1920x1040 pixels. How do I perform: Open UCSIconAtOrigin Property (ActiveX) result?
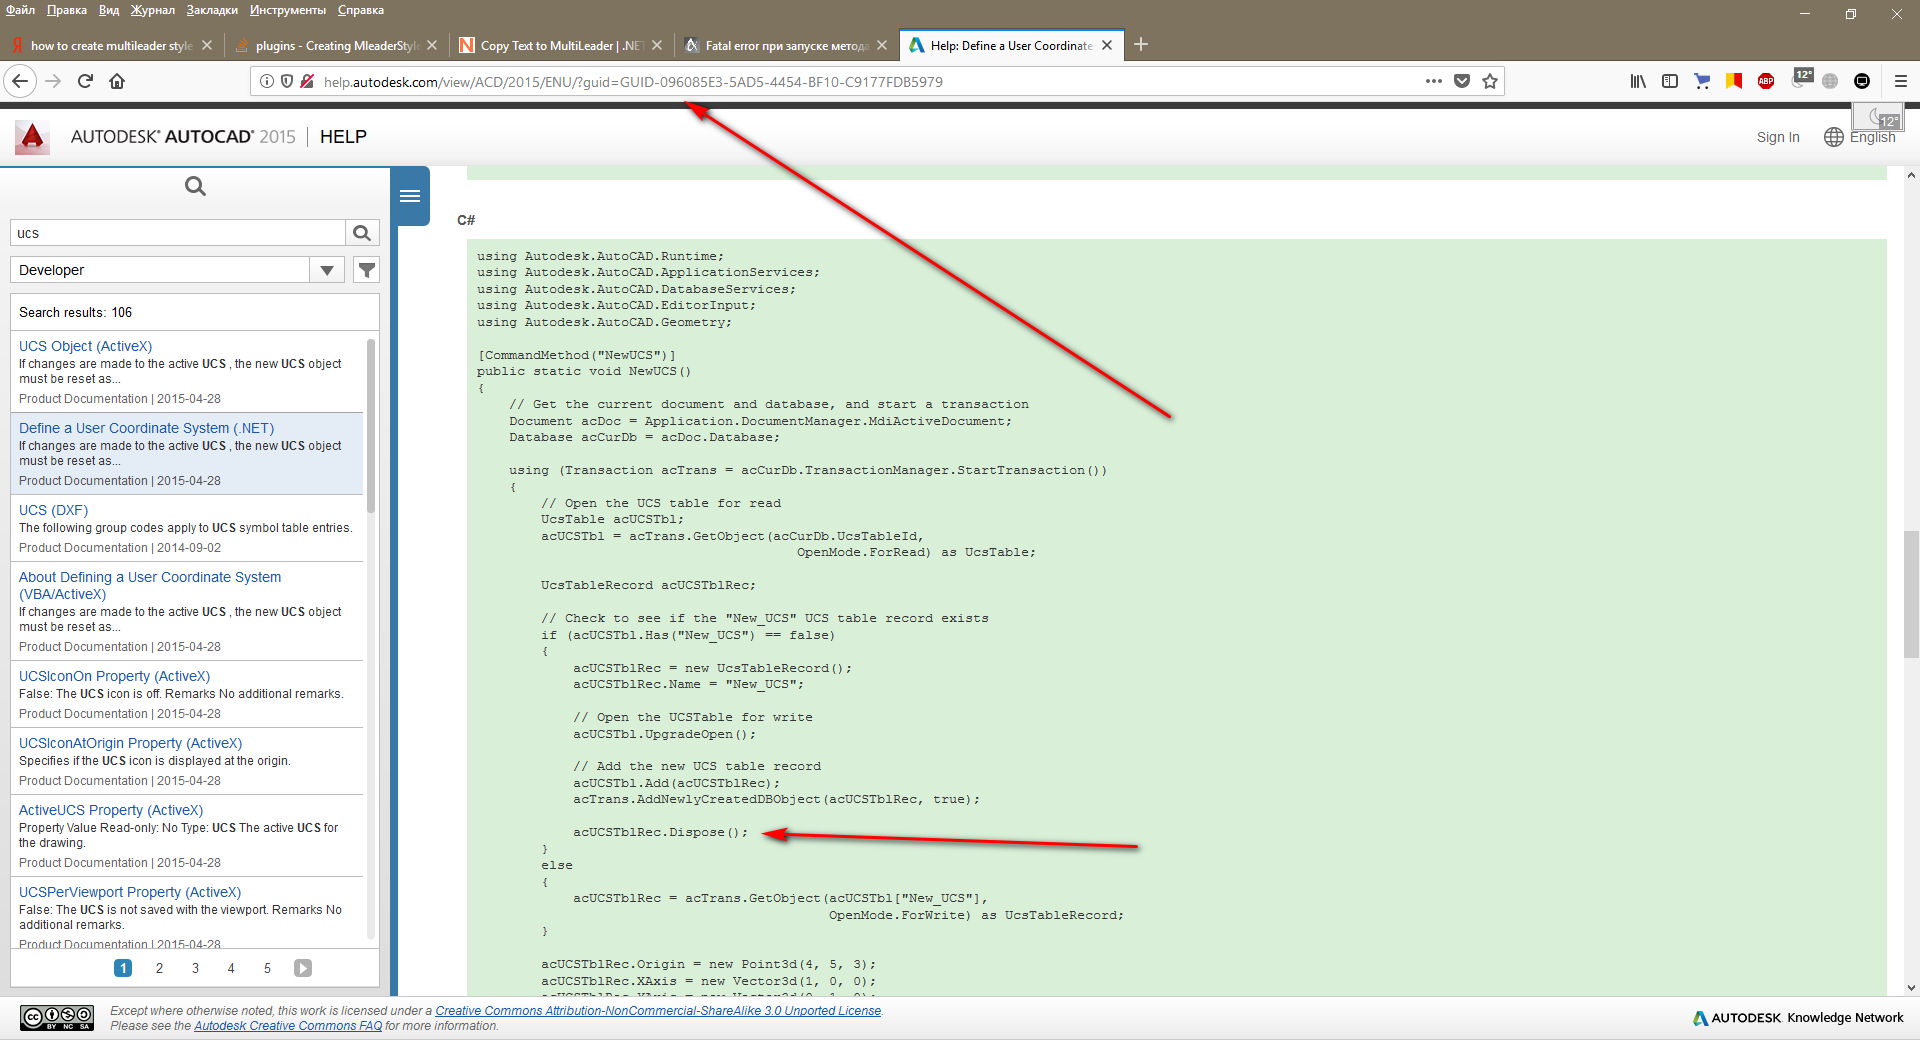click(x=130, y=743)
